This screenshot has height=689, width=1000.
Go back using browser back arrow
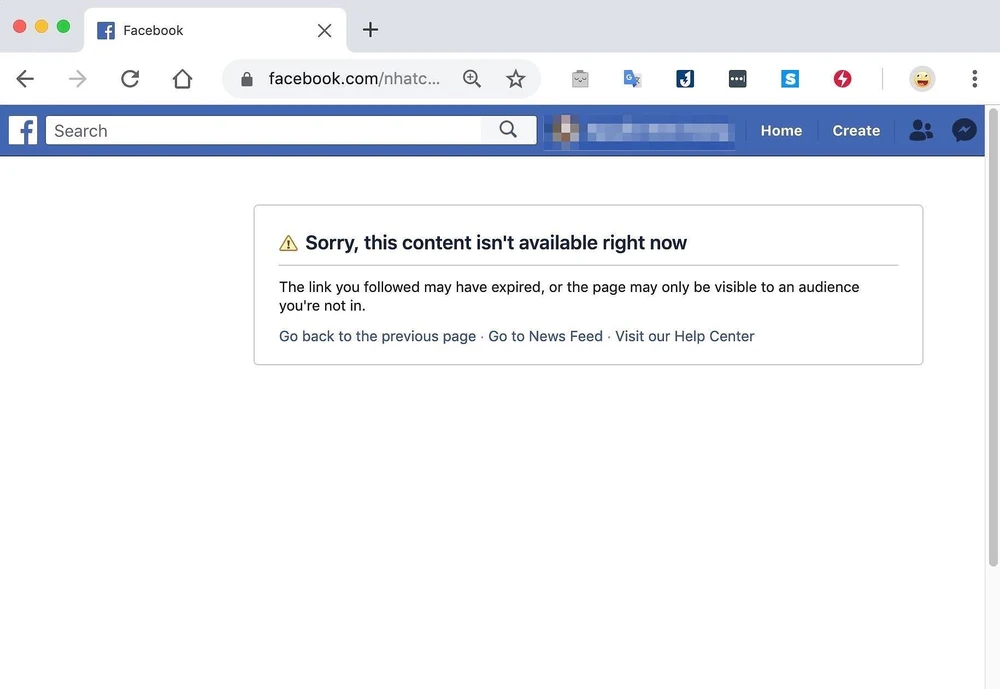coord(25,79)
